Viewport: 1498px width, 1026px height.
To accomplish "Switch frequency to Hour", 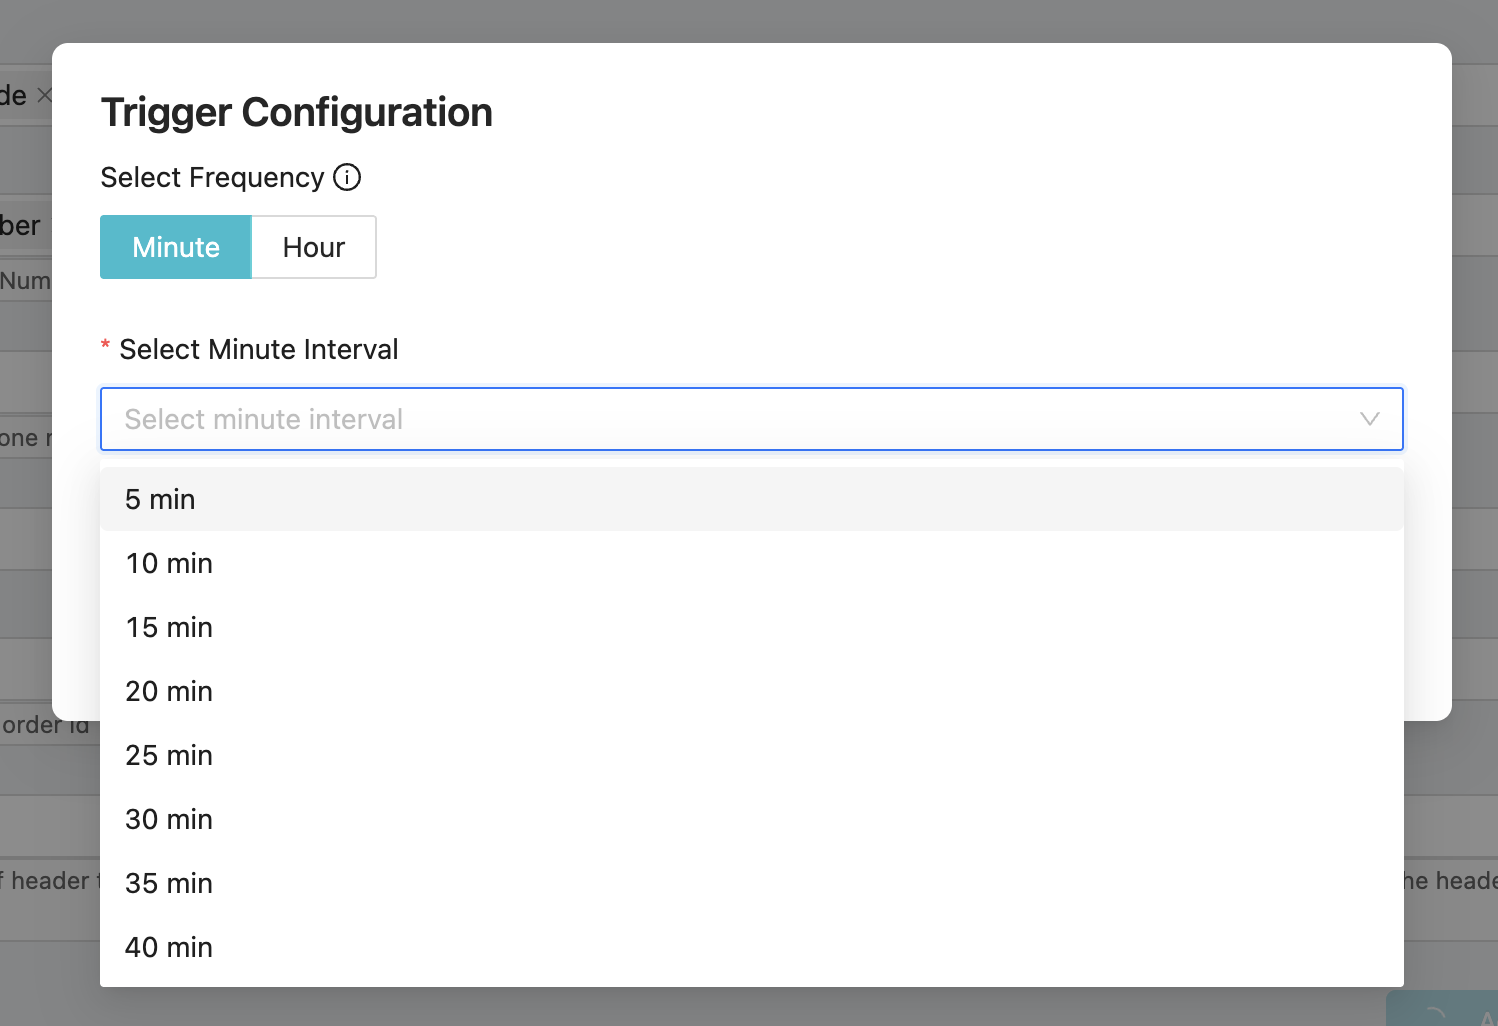I will click(314, 247).
